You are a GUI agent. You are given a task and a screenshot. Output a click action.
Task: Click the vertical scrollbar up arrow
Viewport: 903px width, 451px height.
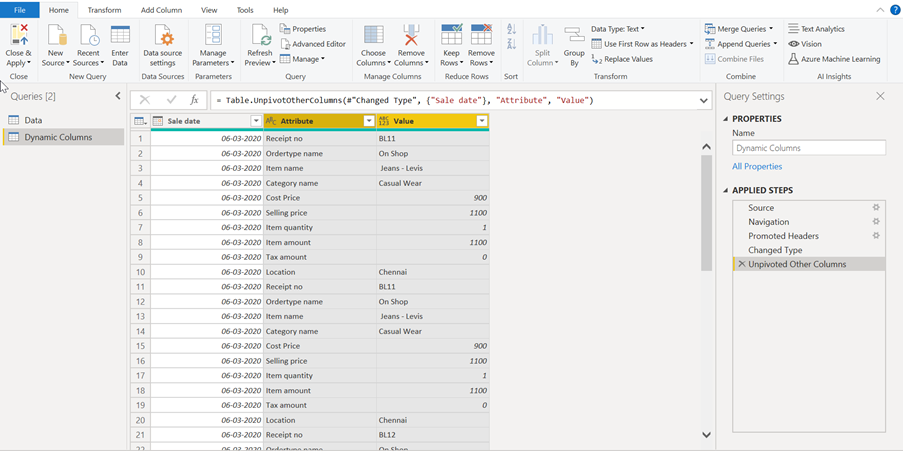click(x=707, y=147)
